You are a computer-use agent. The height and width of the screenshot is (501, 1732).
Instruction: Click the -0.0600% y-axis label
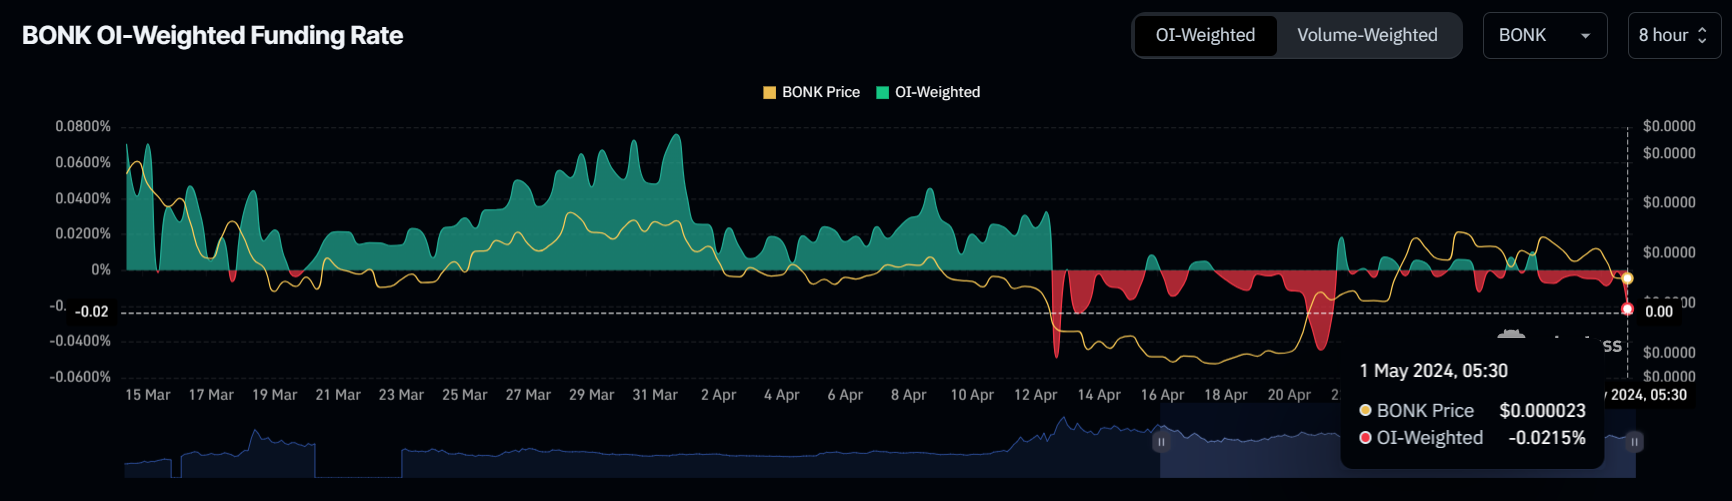[x=80, y=377]
